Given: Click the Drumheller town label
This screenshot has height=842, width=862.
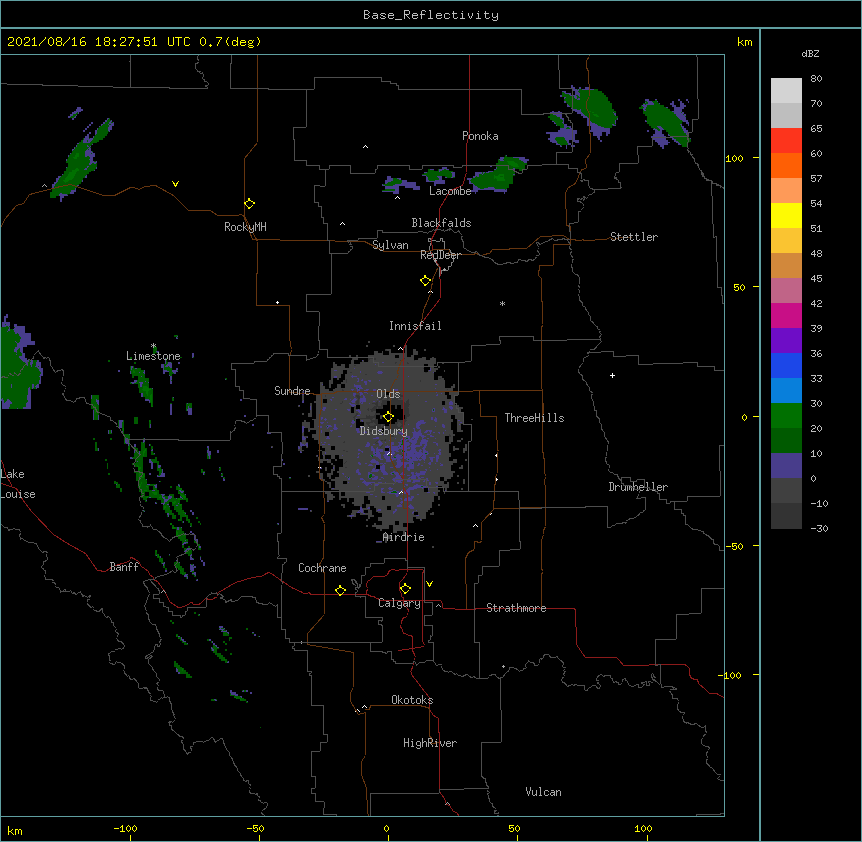Looking at the screenshot, I should (638, 487).
